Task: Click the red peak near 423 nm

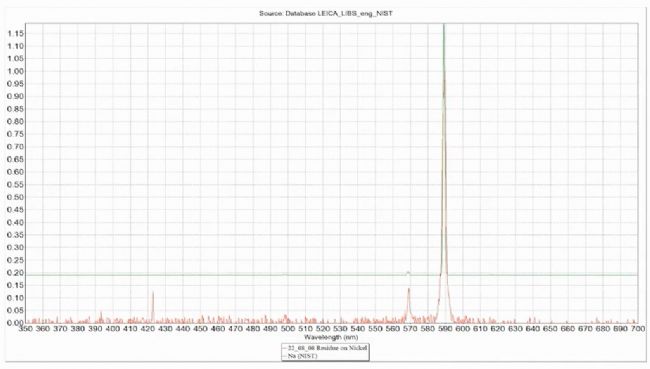Action: tap(153, 307)
